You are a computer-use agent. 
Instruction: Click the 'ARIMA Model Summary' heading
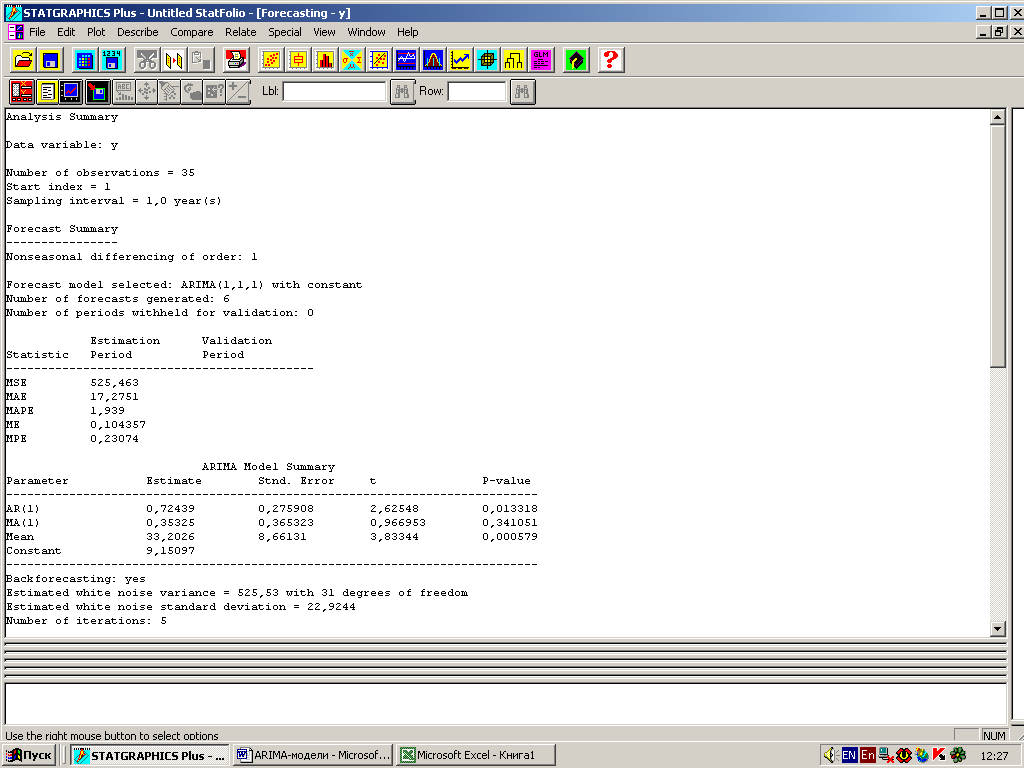[268, 467]
